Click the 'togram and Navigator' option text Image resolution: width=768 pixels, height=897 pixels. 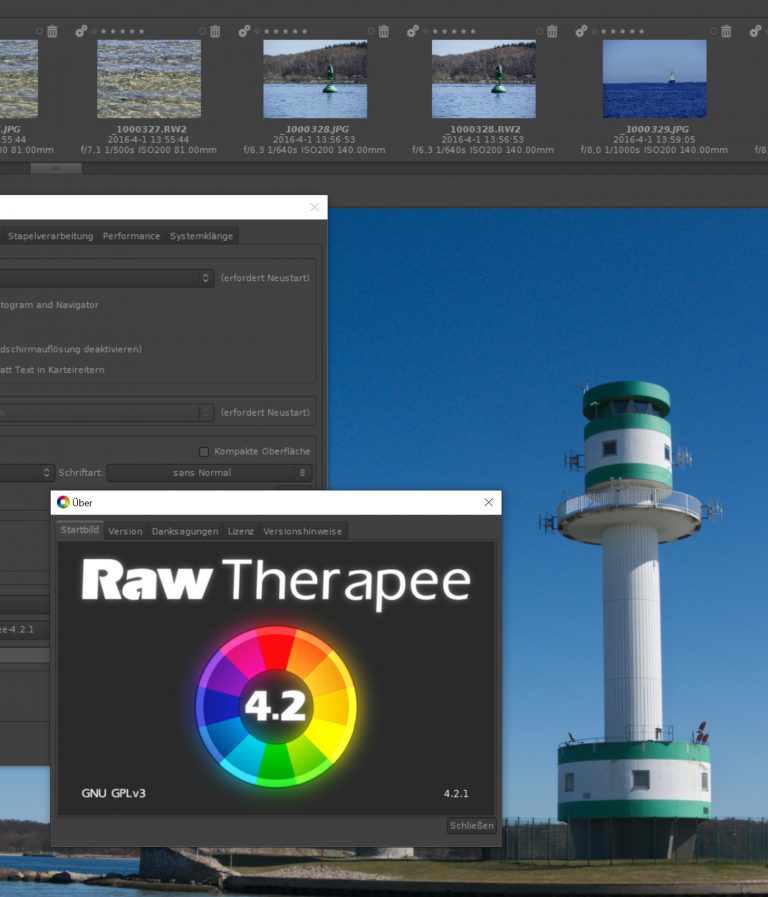point(49,305)
